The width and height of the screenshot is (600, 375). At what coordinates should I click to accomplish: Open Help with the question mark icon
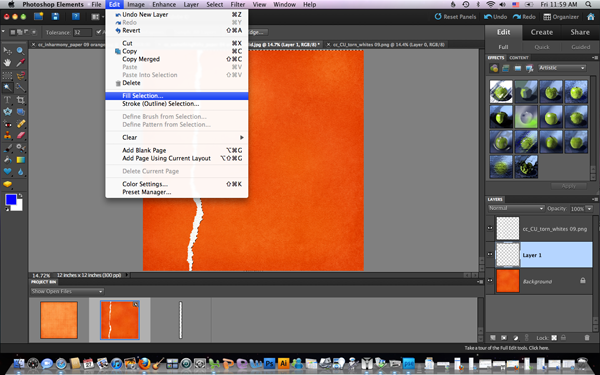point(75,16)
